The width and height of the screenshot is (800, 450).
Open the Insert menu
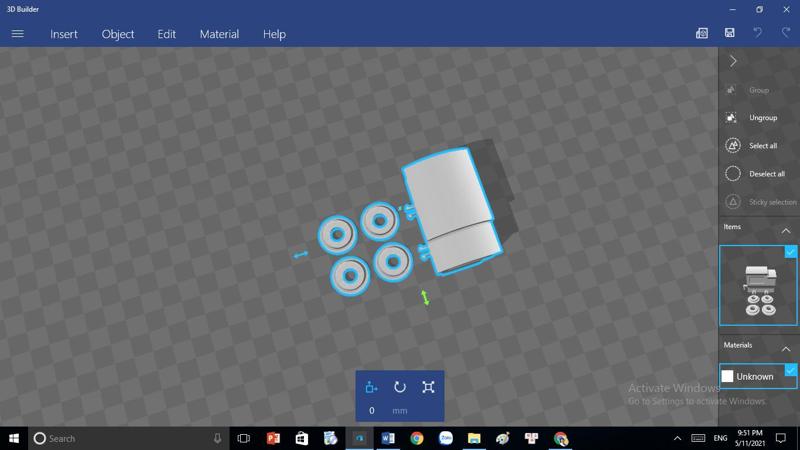click(x=64, y=34)
